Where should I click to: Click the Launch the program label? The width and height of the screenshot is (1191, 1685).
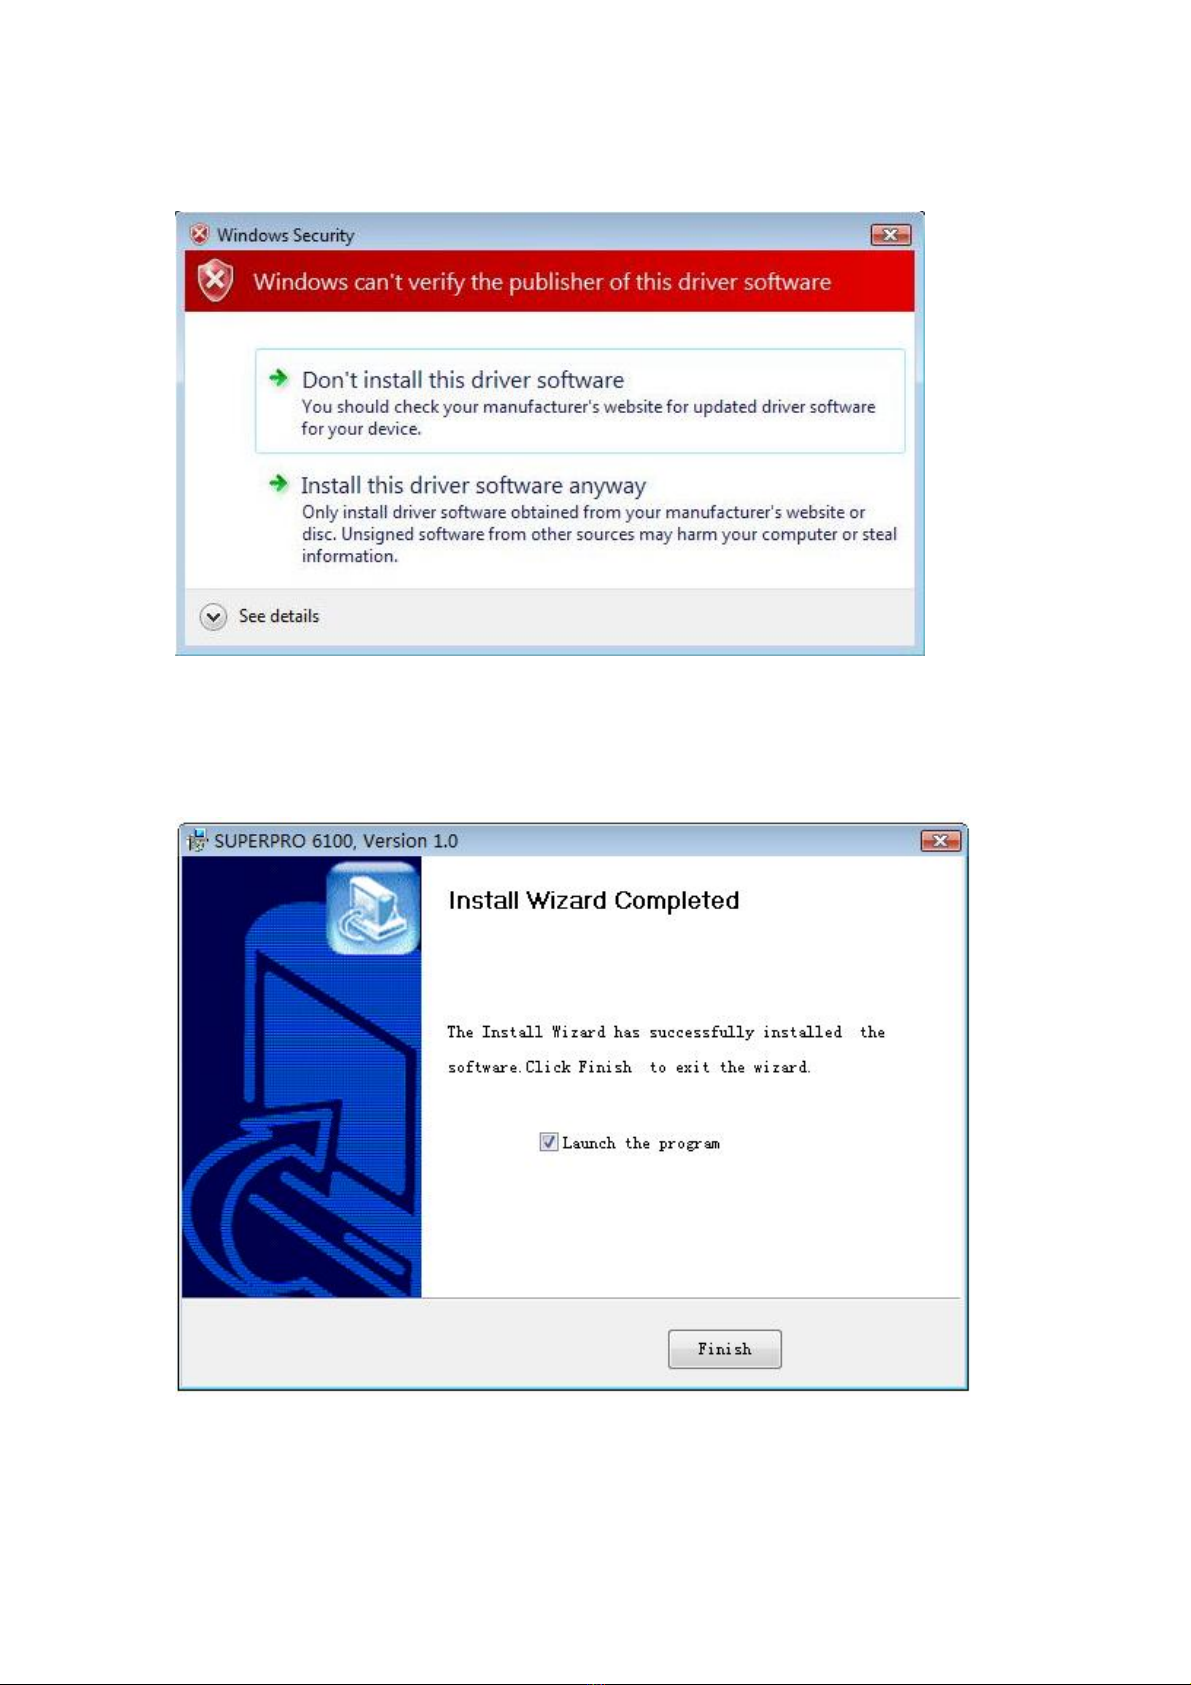(641, 1143)
